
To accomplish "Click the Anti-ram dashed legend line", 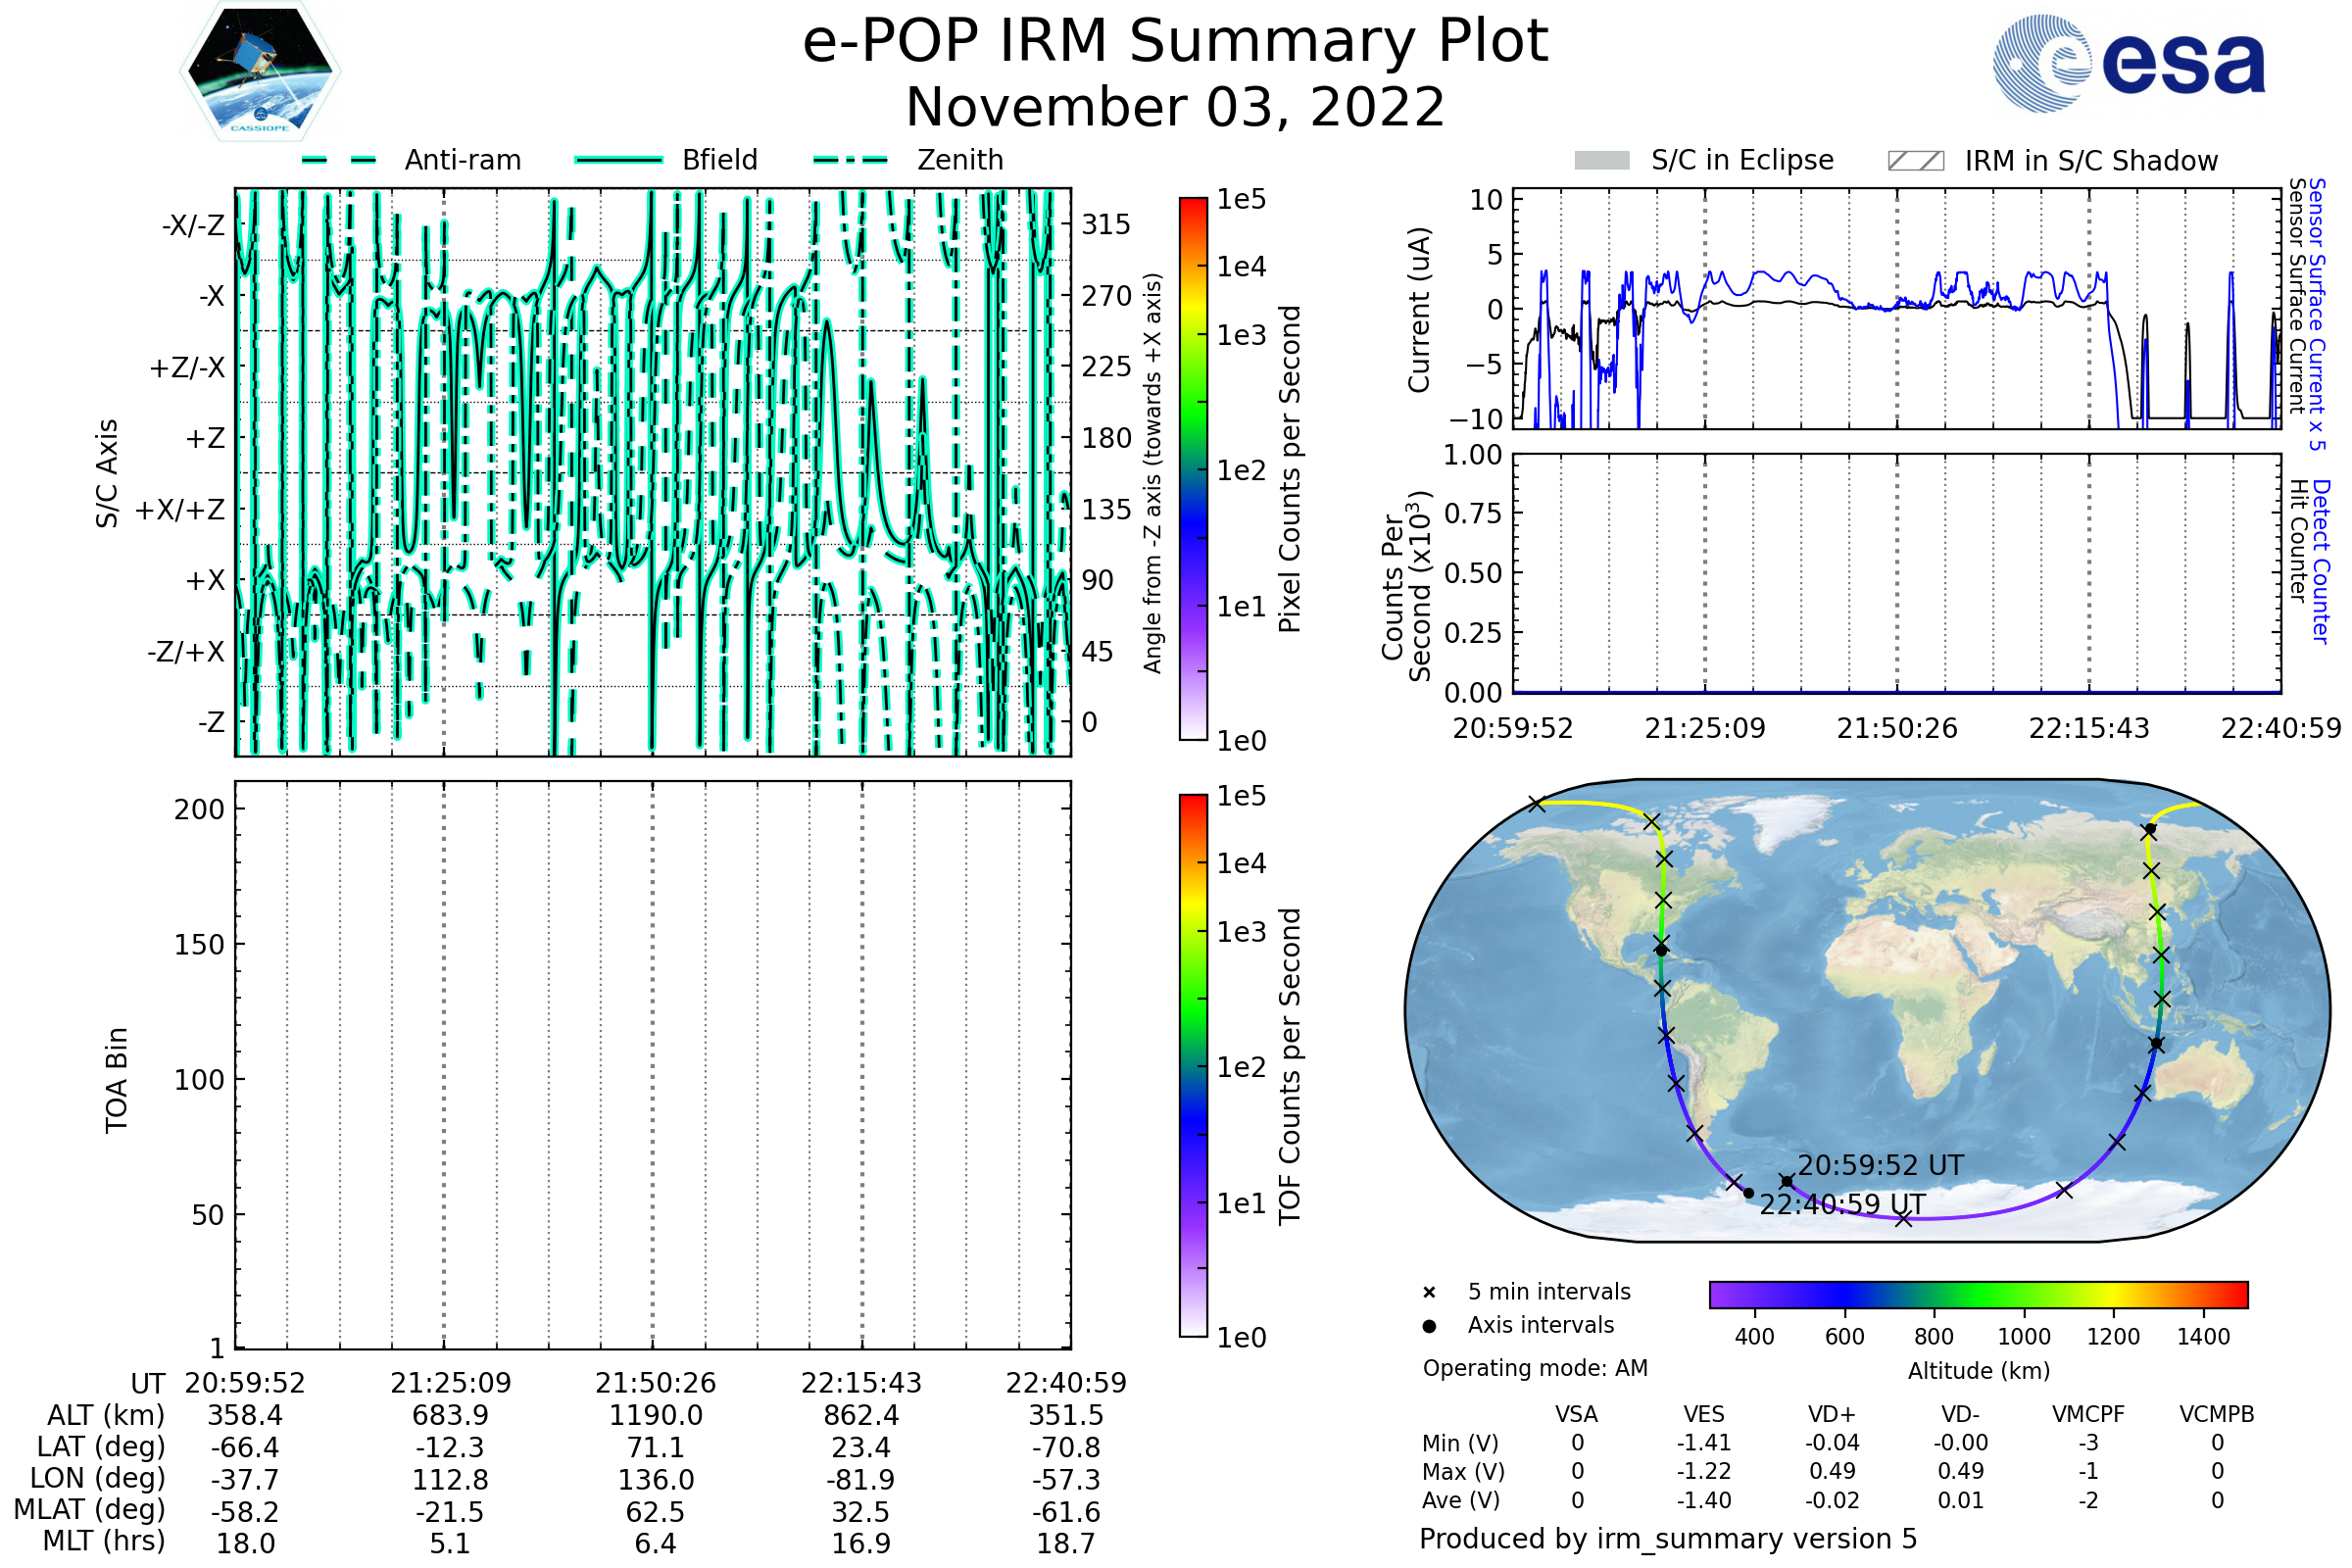I will pos(339,160).
